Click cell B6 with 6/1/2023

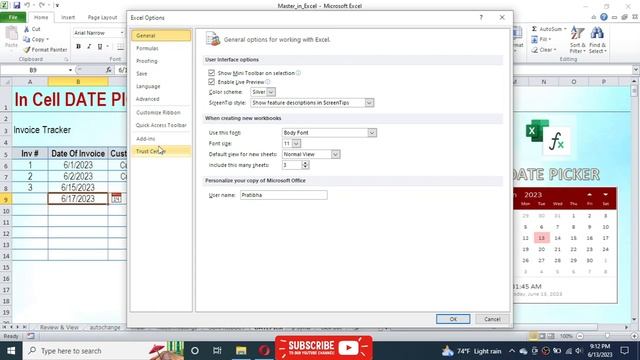tap(78, 165)
